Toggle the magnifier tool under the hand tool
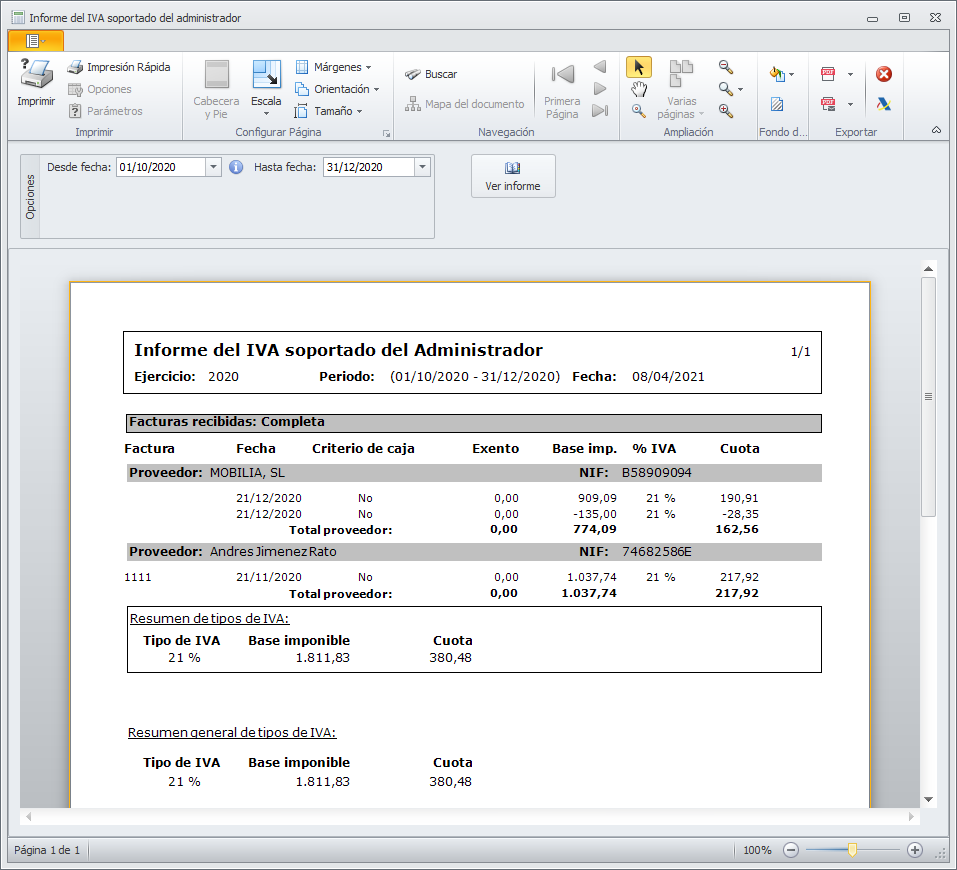Image resolution: width=957 pixels, height=870 pixels. point(639,111)
